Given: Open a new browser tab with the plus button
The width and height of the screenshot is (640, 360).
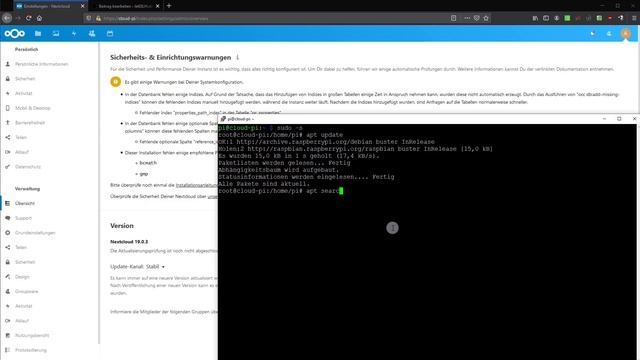Looking at the screenshot, I should point(169,6).
